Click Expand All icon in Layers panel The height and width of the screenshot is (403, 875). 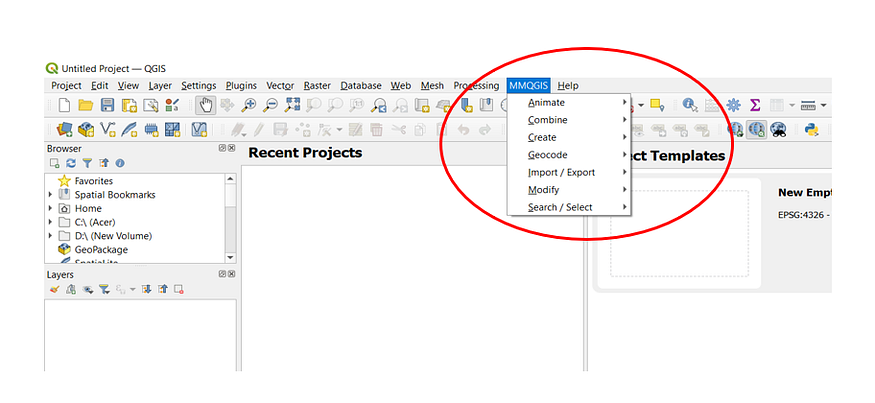coord(146,289)
